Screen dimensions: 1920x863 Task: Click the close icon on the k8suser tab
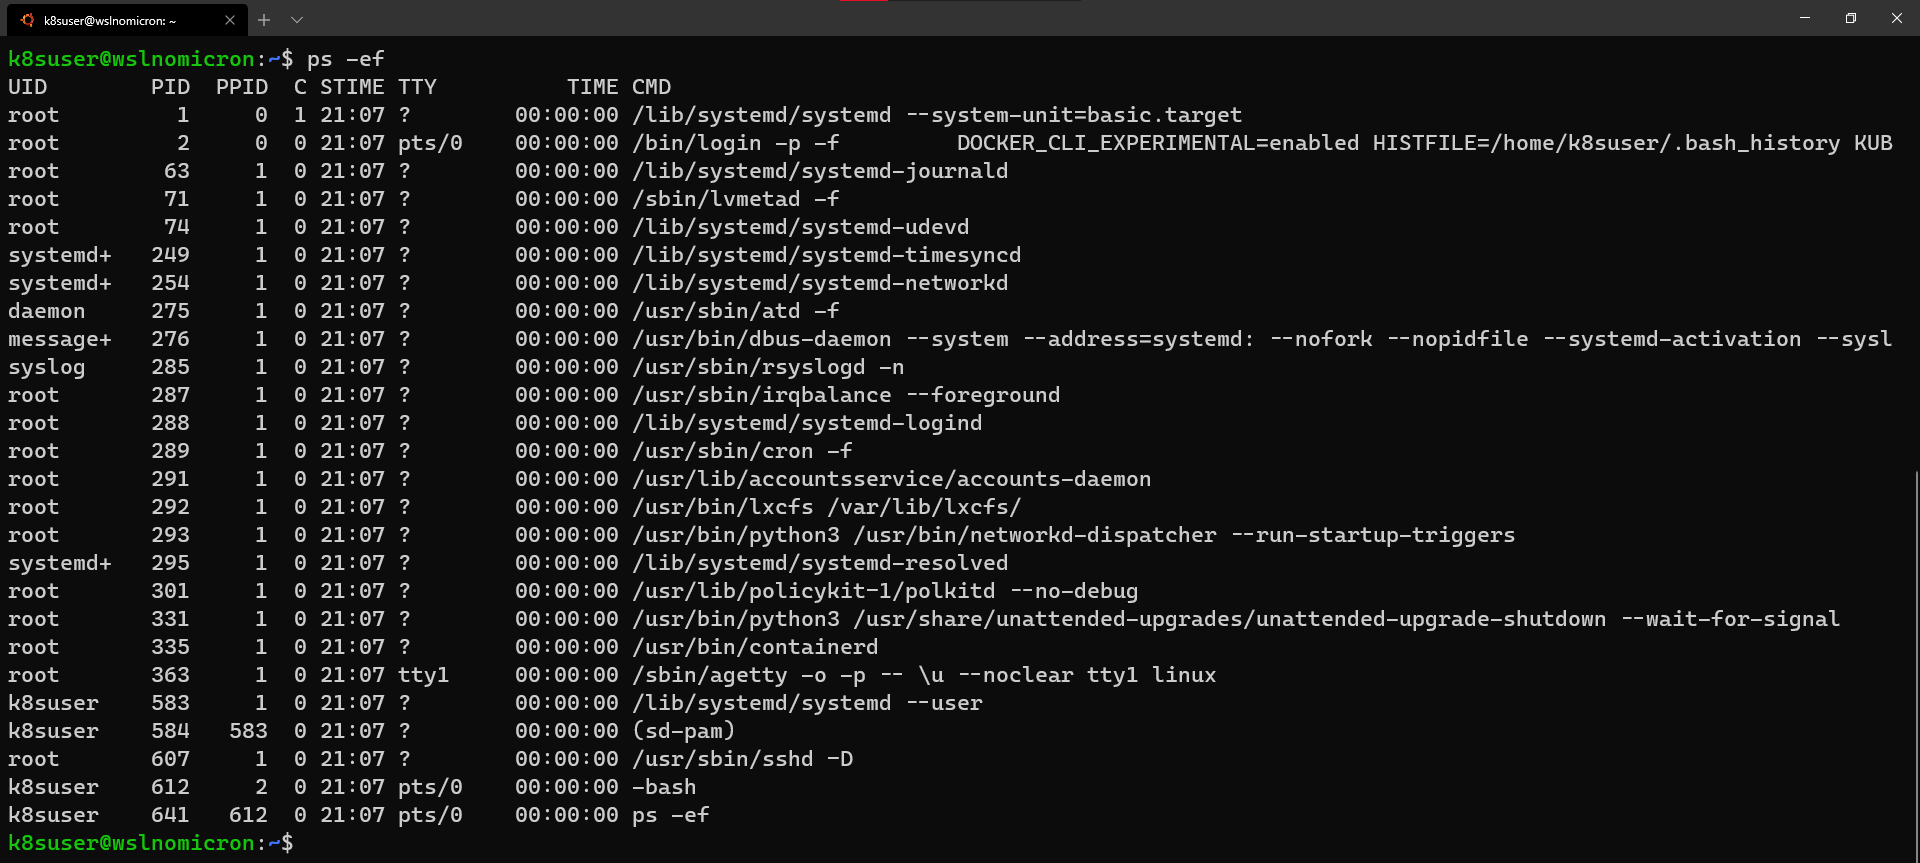[230, 18]
